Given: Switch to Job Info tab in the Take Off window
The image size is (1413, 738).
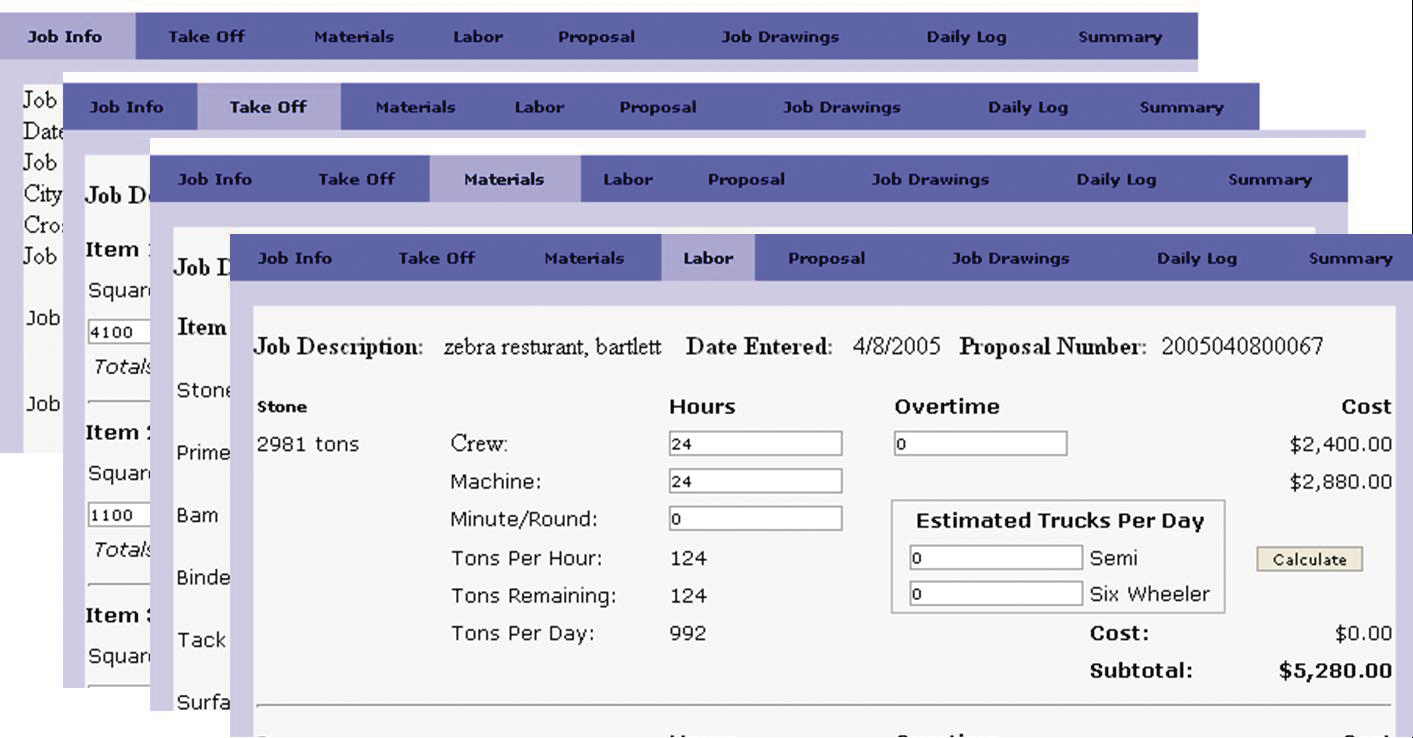Looking at the screenshot, I should [x=126, y=107].
